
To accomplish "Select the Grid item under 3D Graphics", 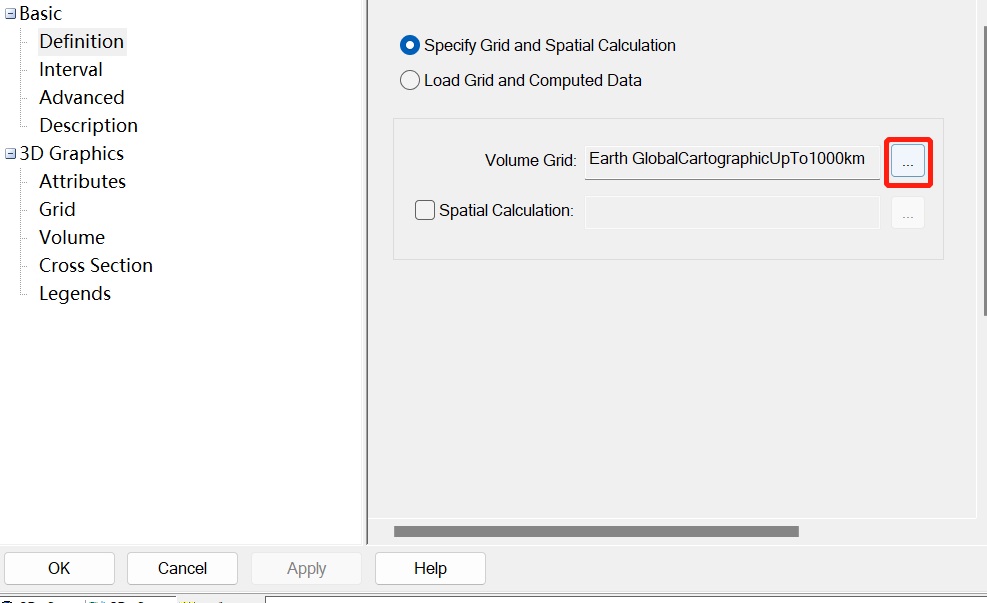I will [x=57, y=209].
